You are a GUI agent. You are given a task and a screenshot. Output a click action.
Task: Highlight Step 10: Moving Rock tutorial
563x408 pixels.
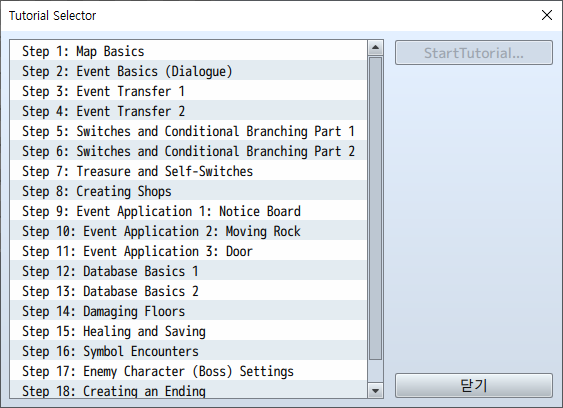189,231
